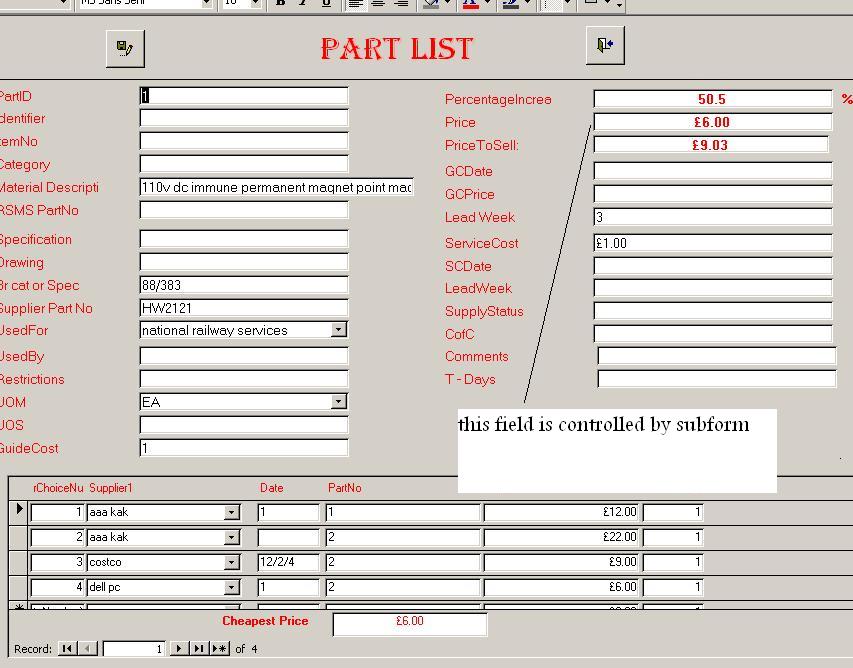Open the UsedFor dropdown arrow

click(338, 330)
